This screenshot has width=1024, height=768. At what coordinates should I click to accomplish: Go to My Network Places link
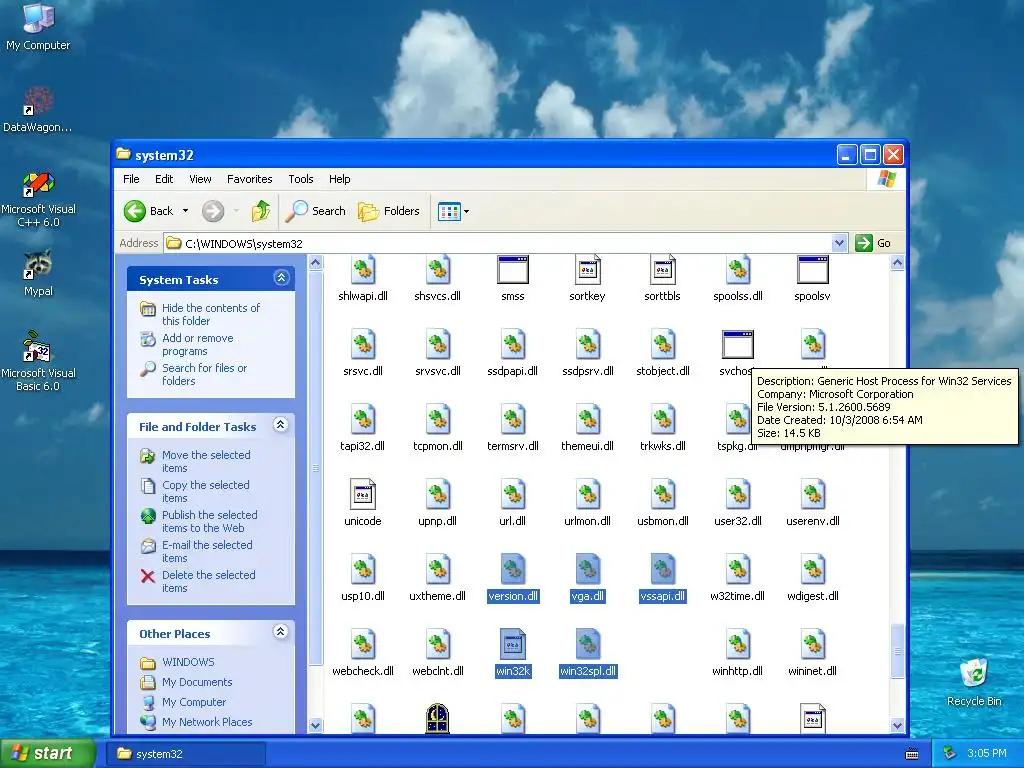tap(207, 722)
